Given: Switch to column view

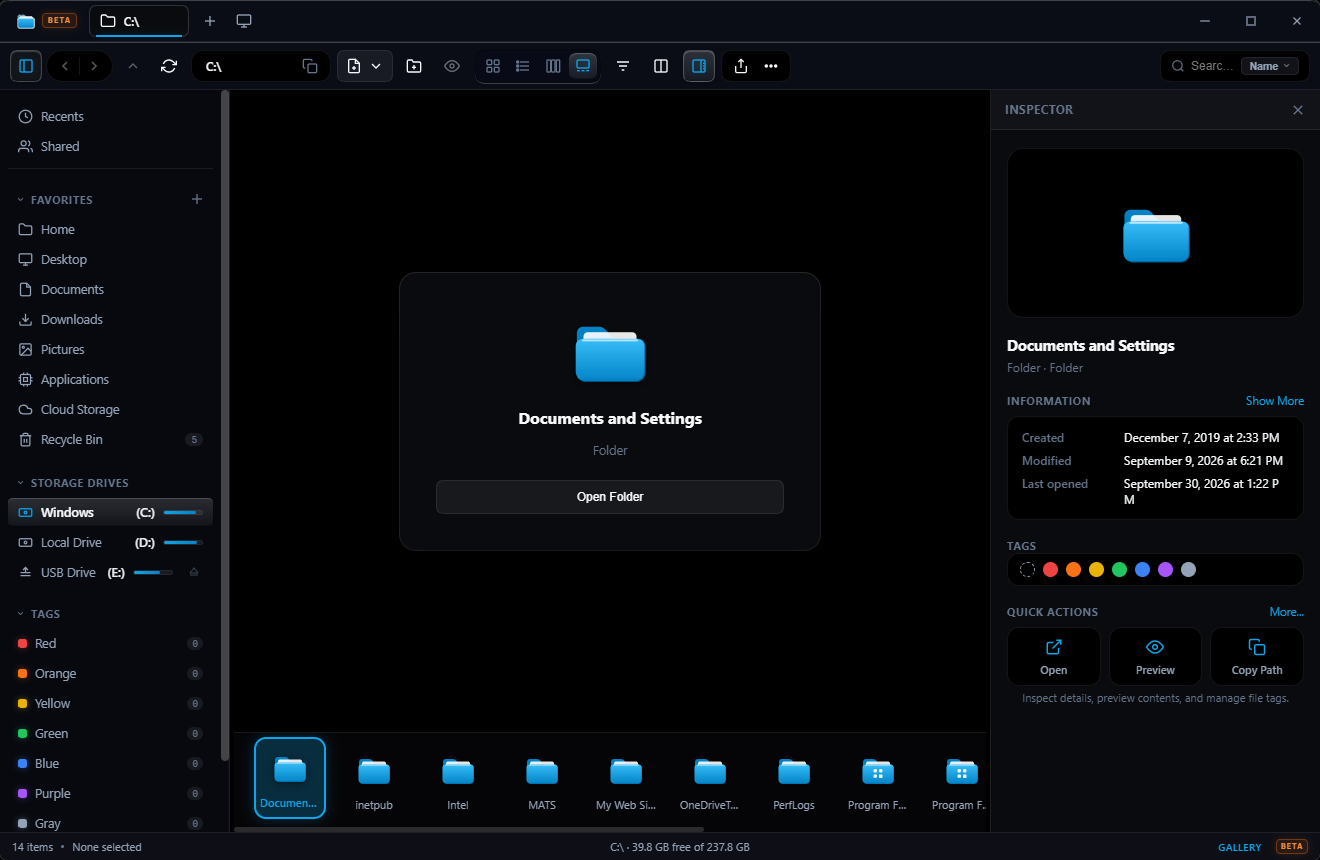Looking at the screenshot, I should 553,66.
